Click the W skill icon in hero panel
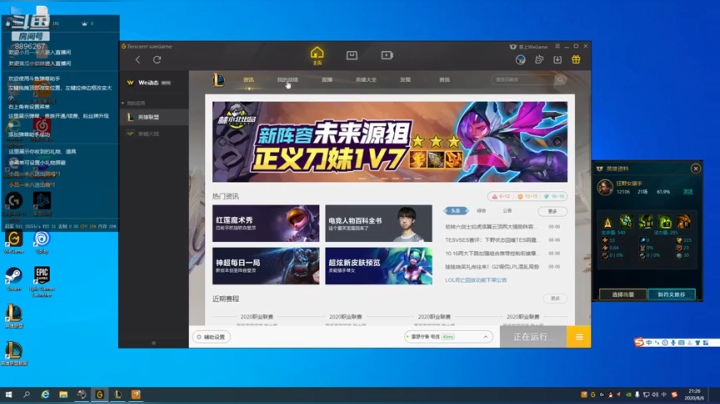The width and height of the screenshot is (720, 404). tap(646, 222)
